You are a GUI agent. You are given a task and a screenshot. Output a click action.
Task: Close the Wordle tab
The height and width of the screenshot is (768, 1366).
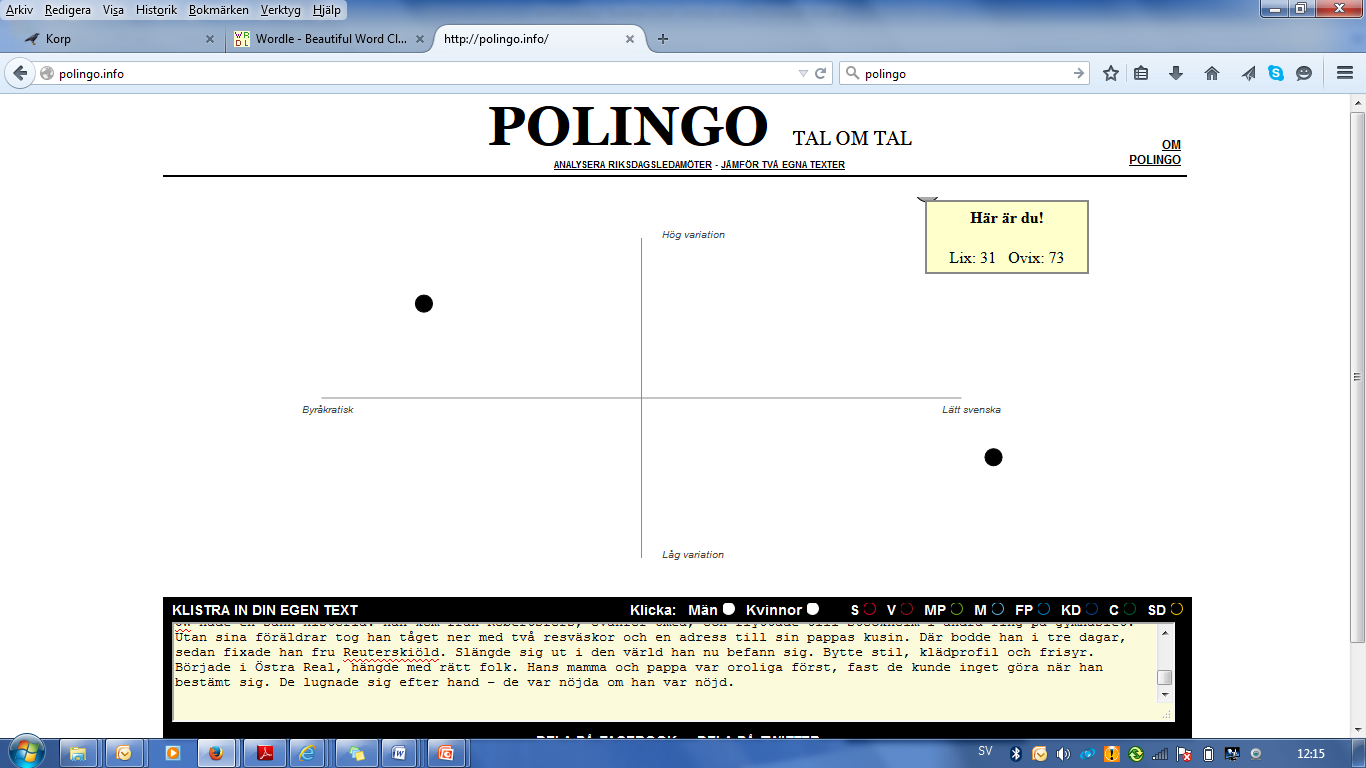(x=419, y=39)
